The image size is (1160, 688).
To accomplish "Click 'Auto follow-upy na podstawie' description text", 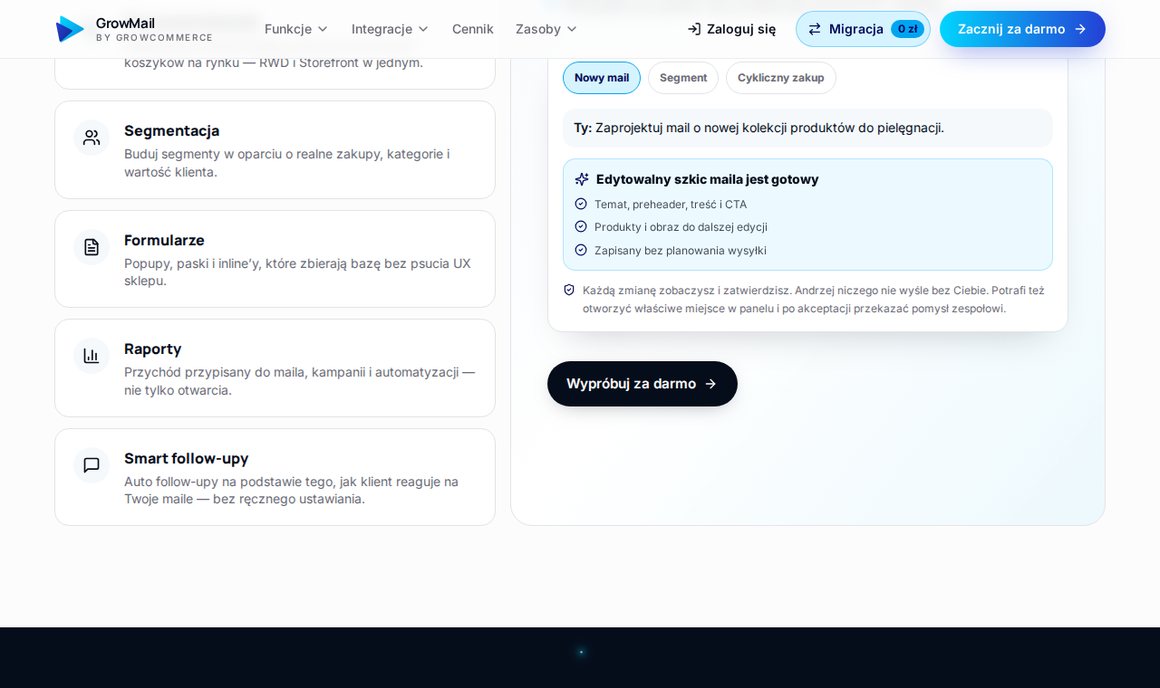I will coord(291,490).
